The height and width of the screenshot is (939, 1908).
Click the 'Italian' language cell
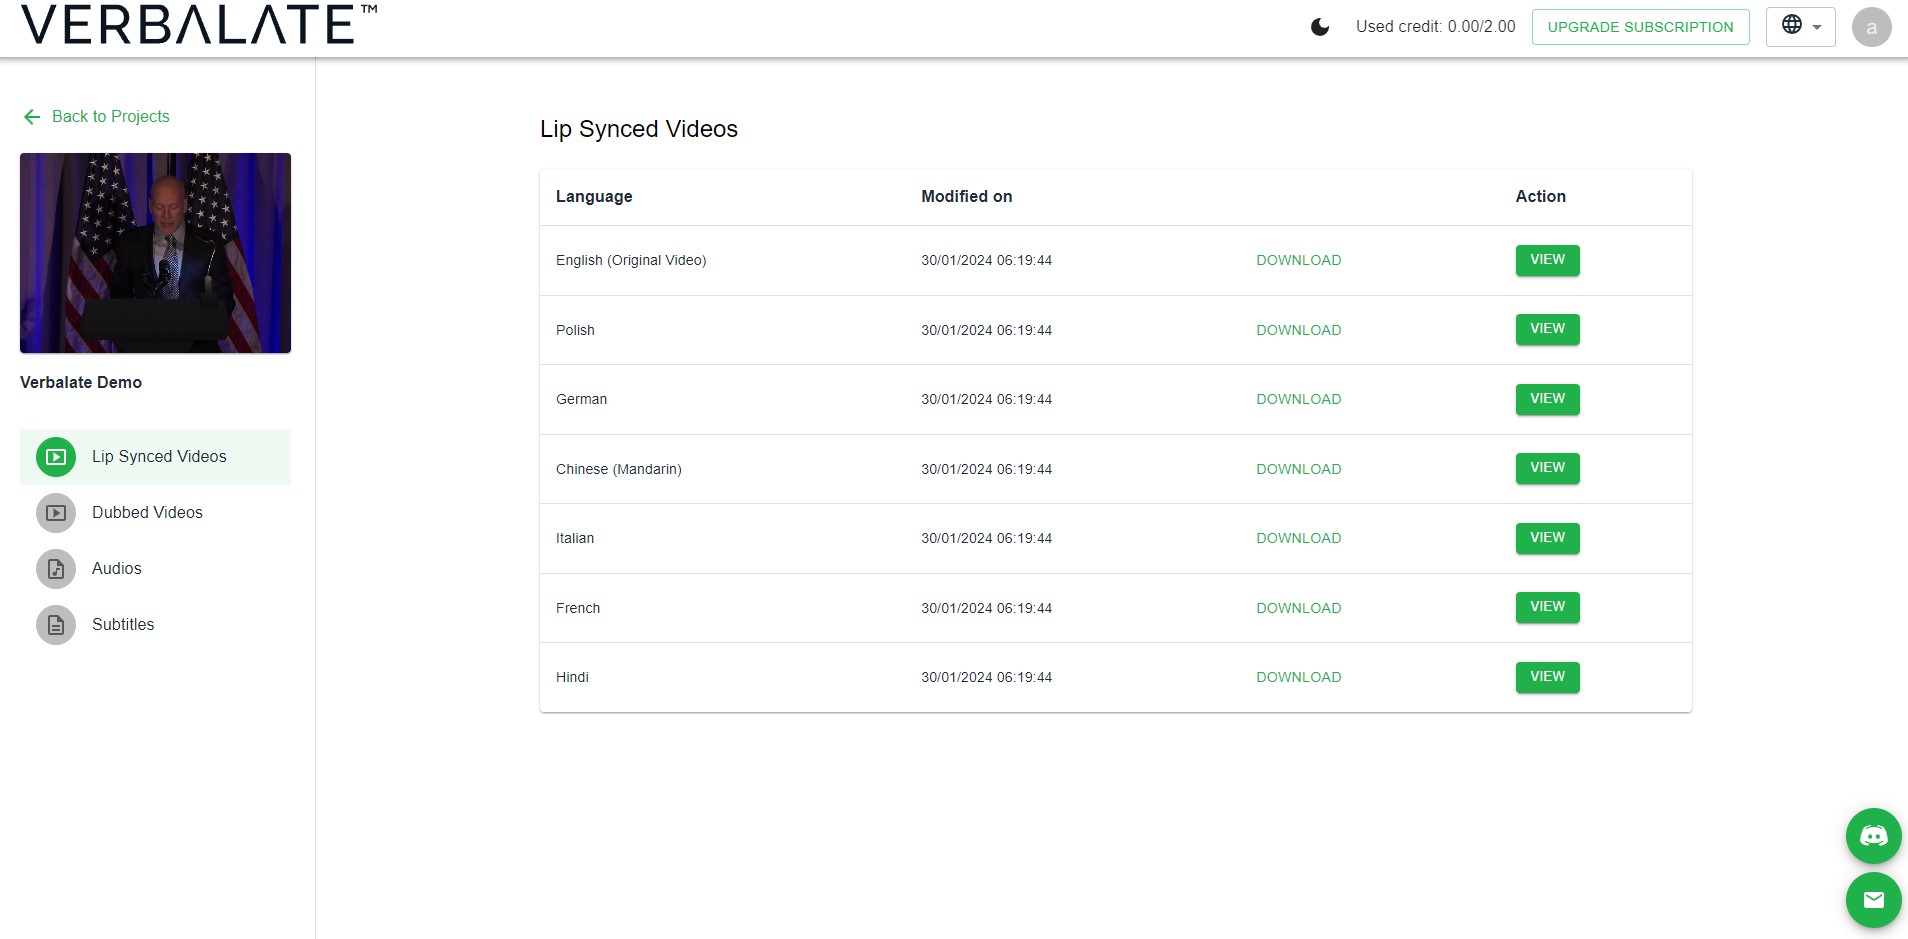pyautogui.click(x=575, y=538)
